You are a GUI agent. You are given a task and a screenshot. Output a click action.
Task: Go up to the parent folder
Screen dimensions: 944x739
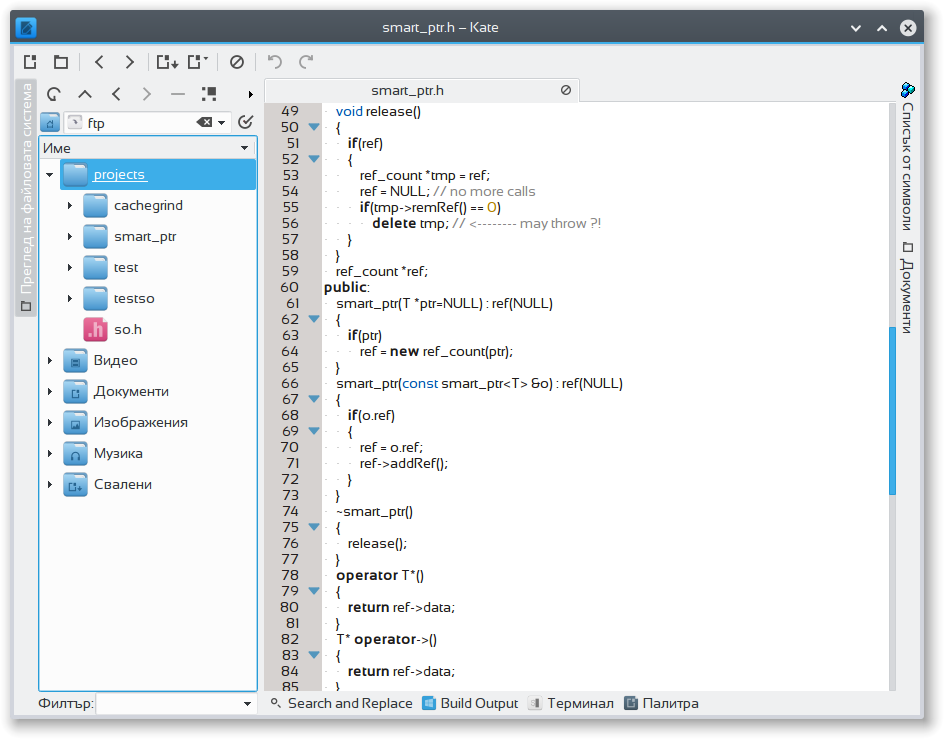tap(85, 94)
